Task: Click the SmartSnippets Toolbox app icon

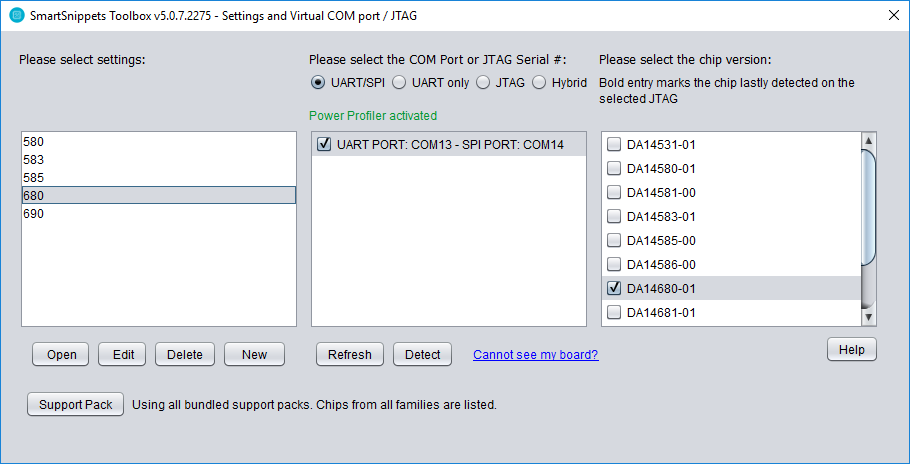Action: tap(17, 16)
